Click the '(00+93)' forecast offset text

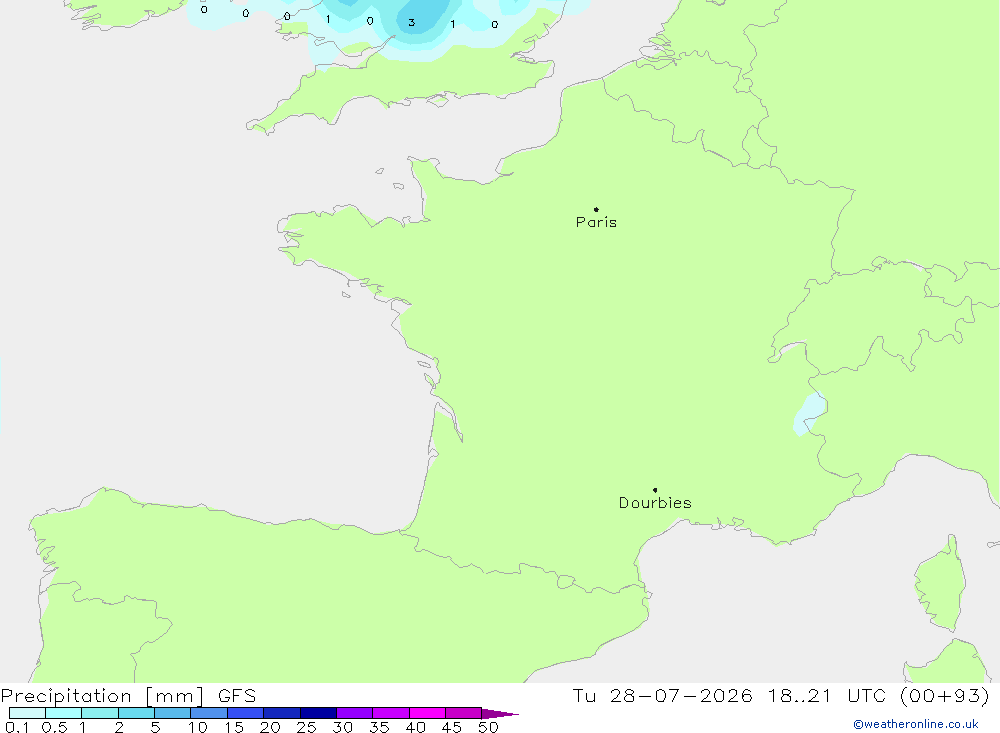(945, 695)
